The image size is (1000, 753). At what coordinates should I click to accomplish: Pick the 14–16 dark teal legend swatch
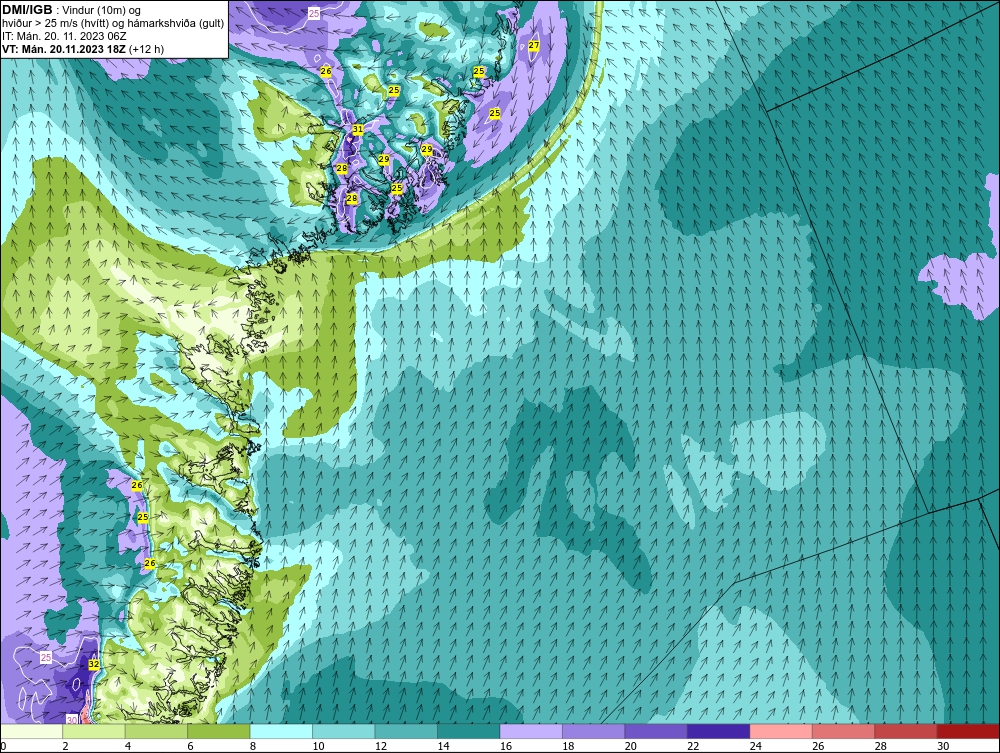pos(469,731)
